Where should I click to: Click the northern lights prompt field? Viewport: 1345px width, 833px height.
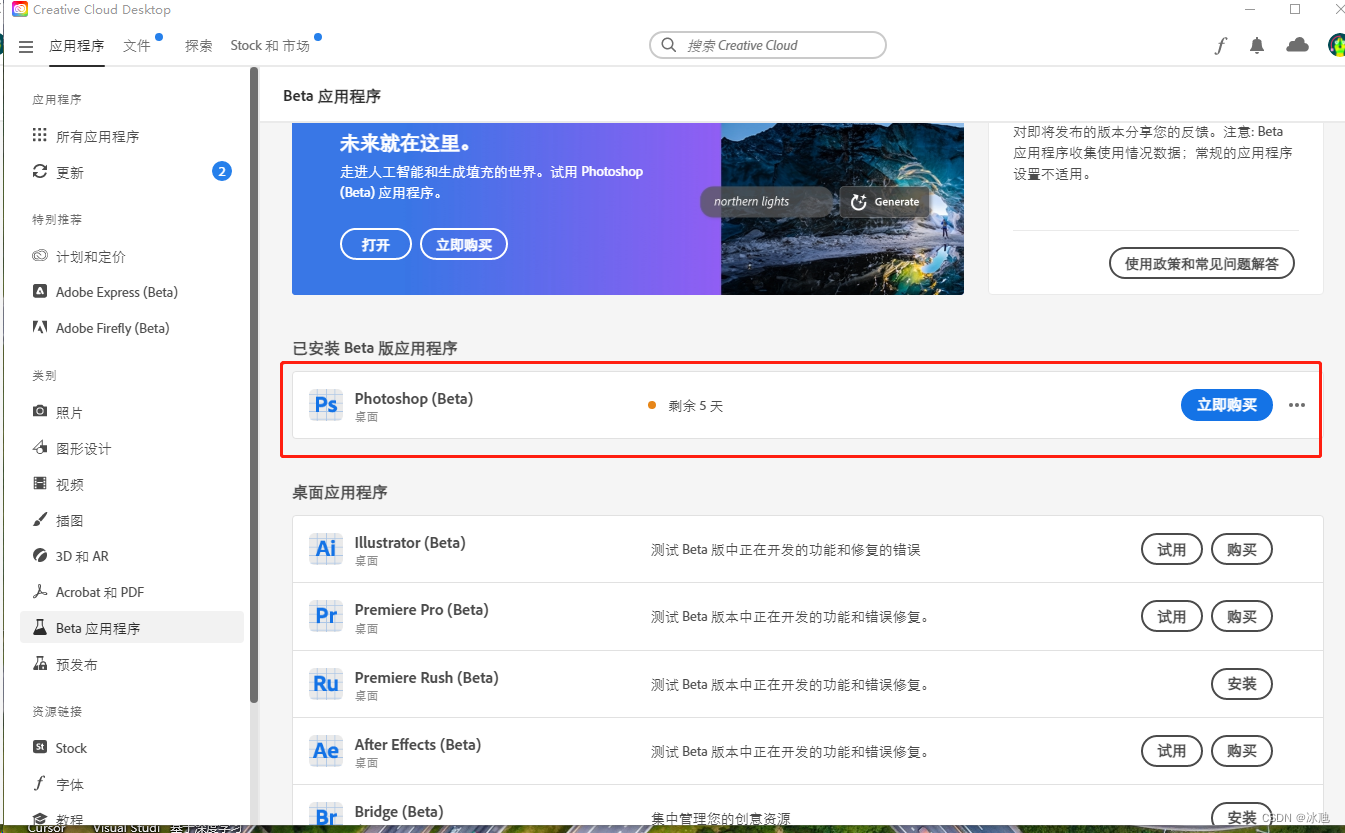766,202
